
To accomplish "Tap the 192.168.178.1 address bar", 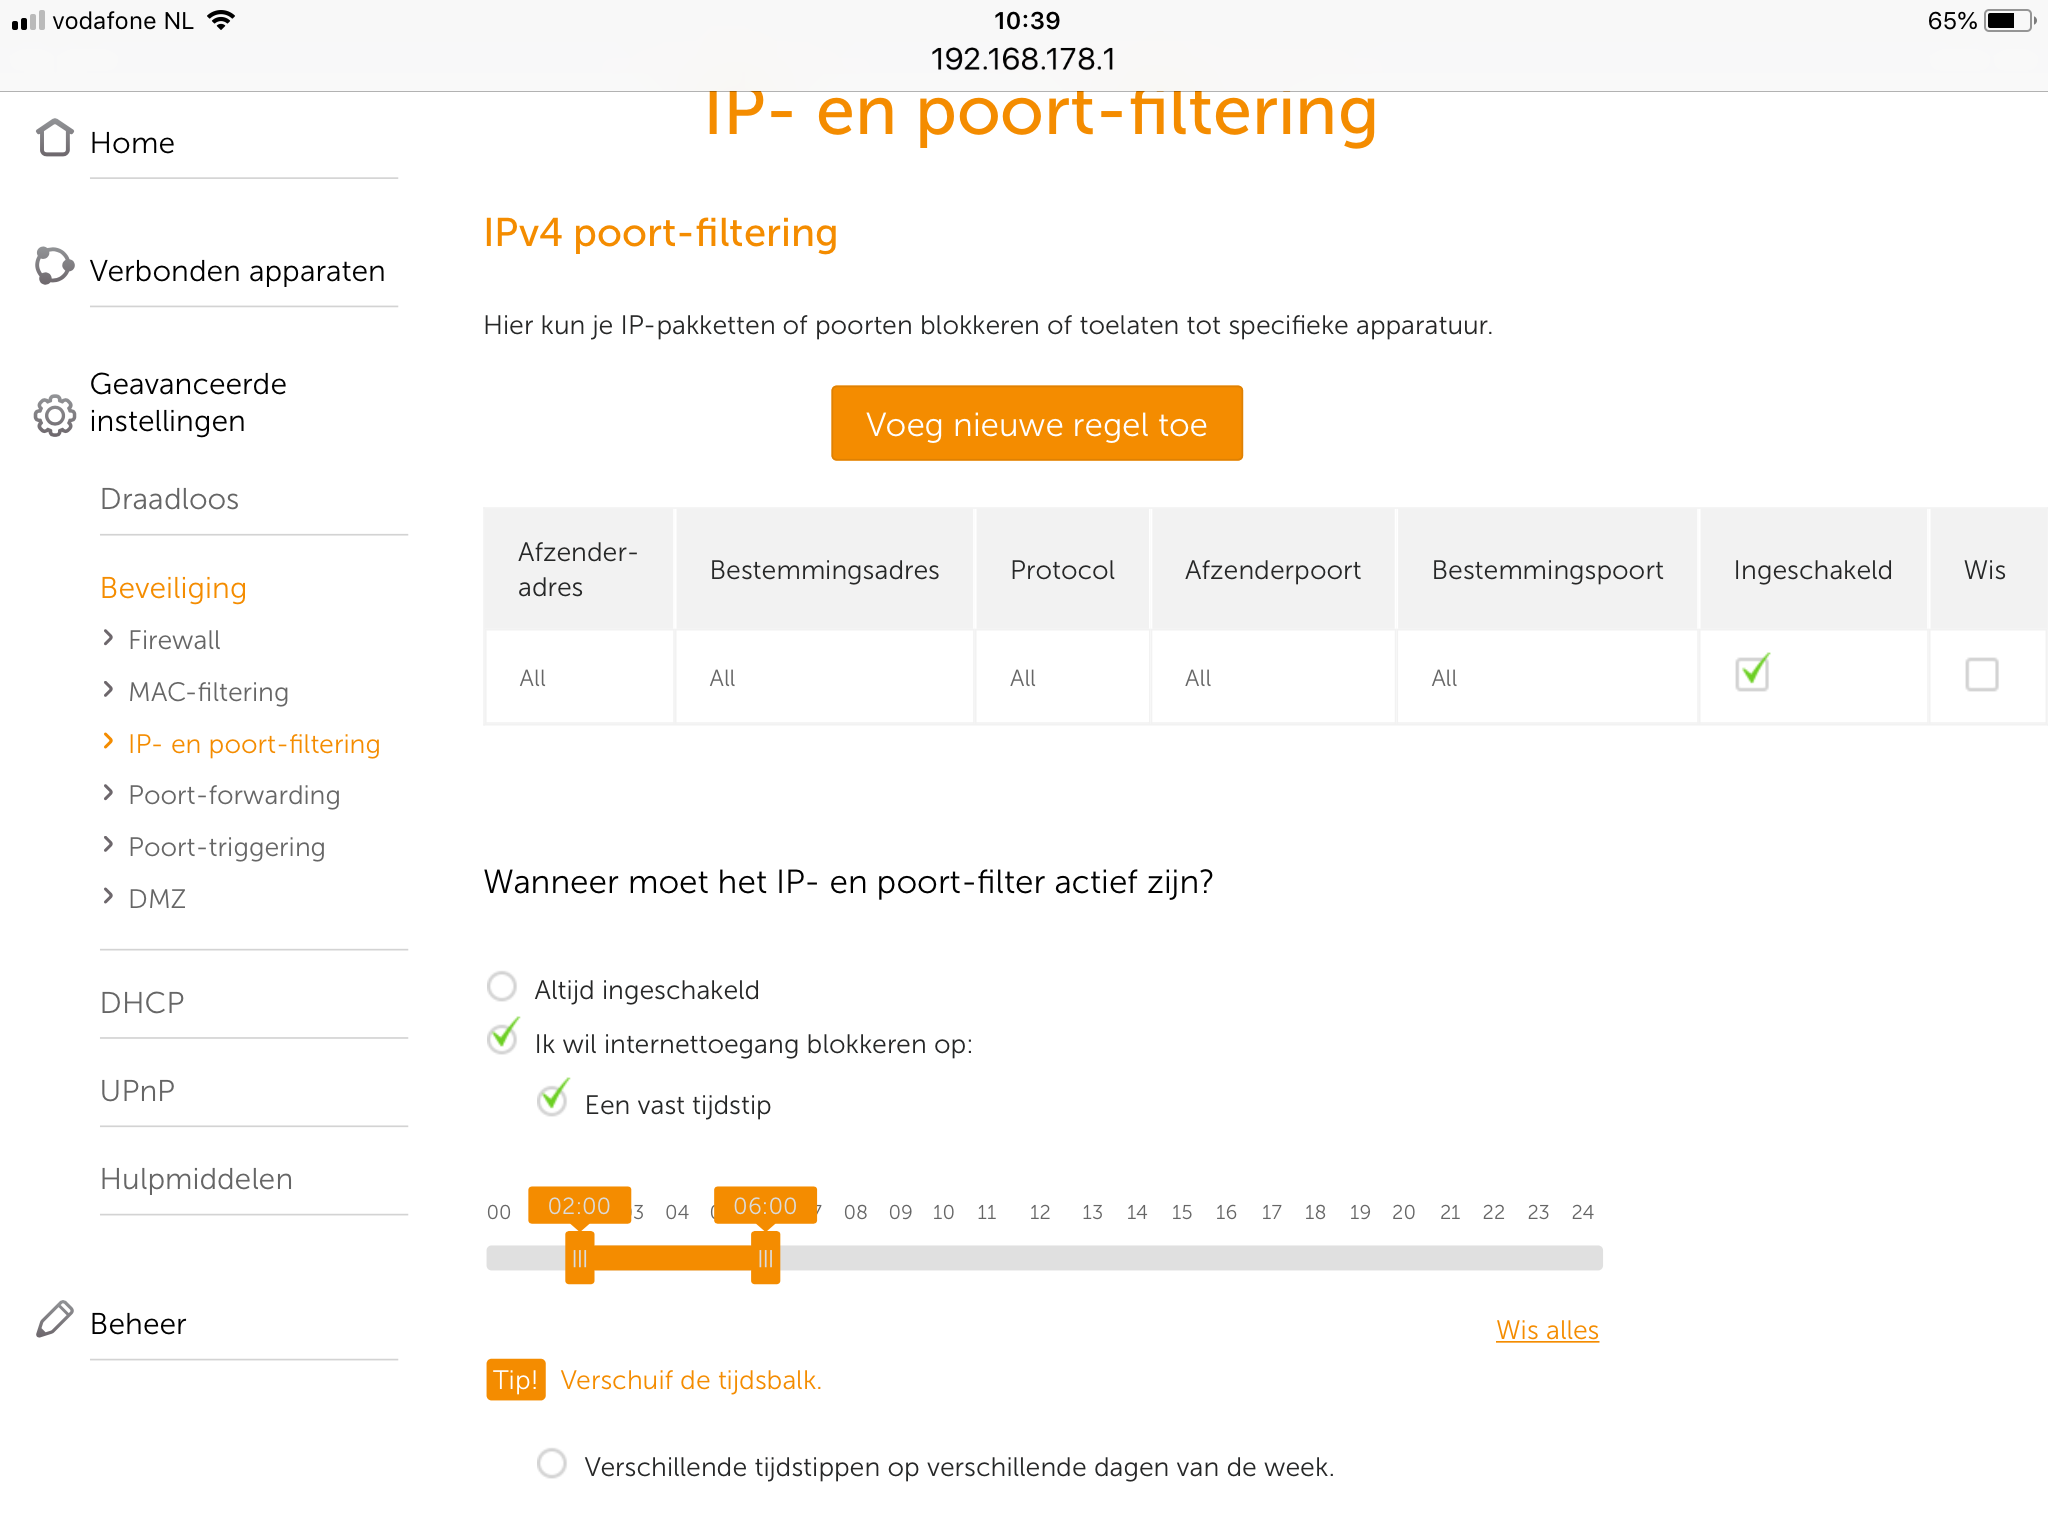I will (1022, 59).
